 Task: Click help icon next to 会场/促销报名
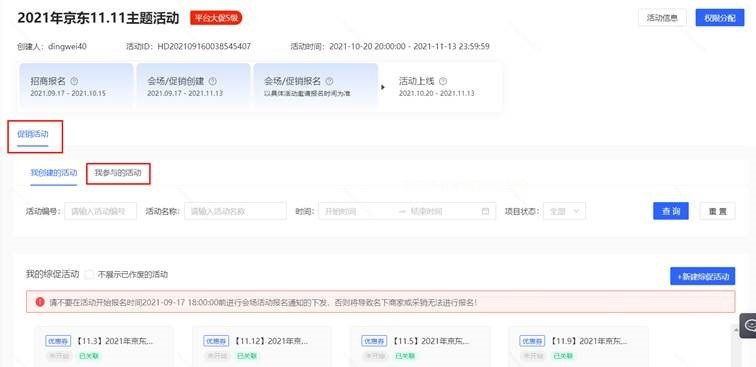(x=329, y=81)
